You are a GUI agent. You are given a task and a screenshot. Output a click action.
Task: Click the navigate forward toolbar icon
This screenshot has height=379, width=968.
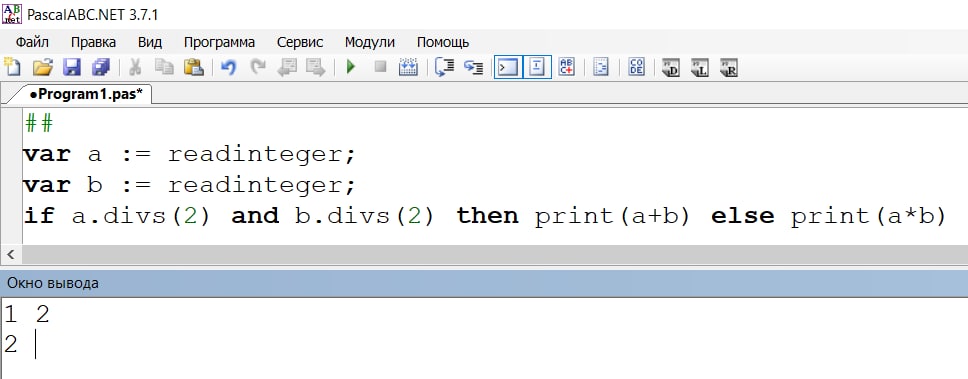(x=315, y=67)
